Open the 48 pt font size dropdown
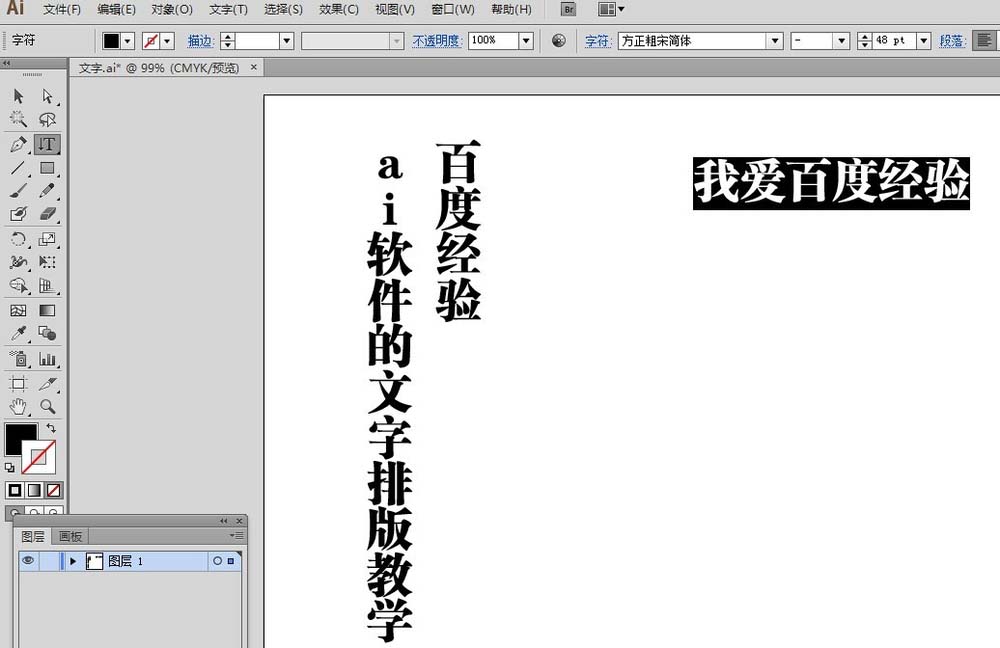 [x=923, y=41]
